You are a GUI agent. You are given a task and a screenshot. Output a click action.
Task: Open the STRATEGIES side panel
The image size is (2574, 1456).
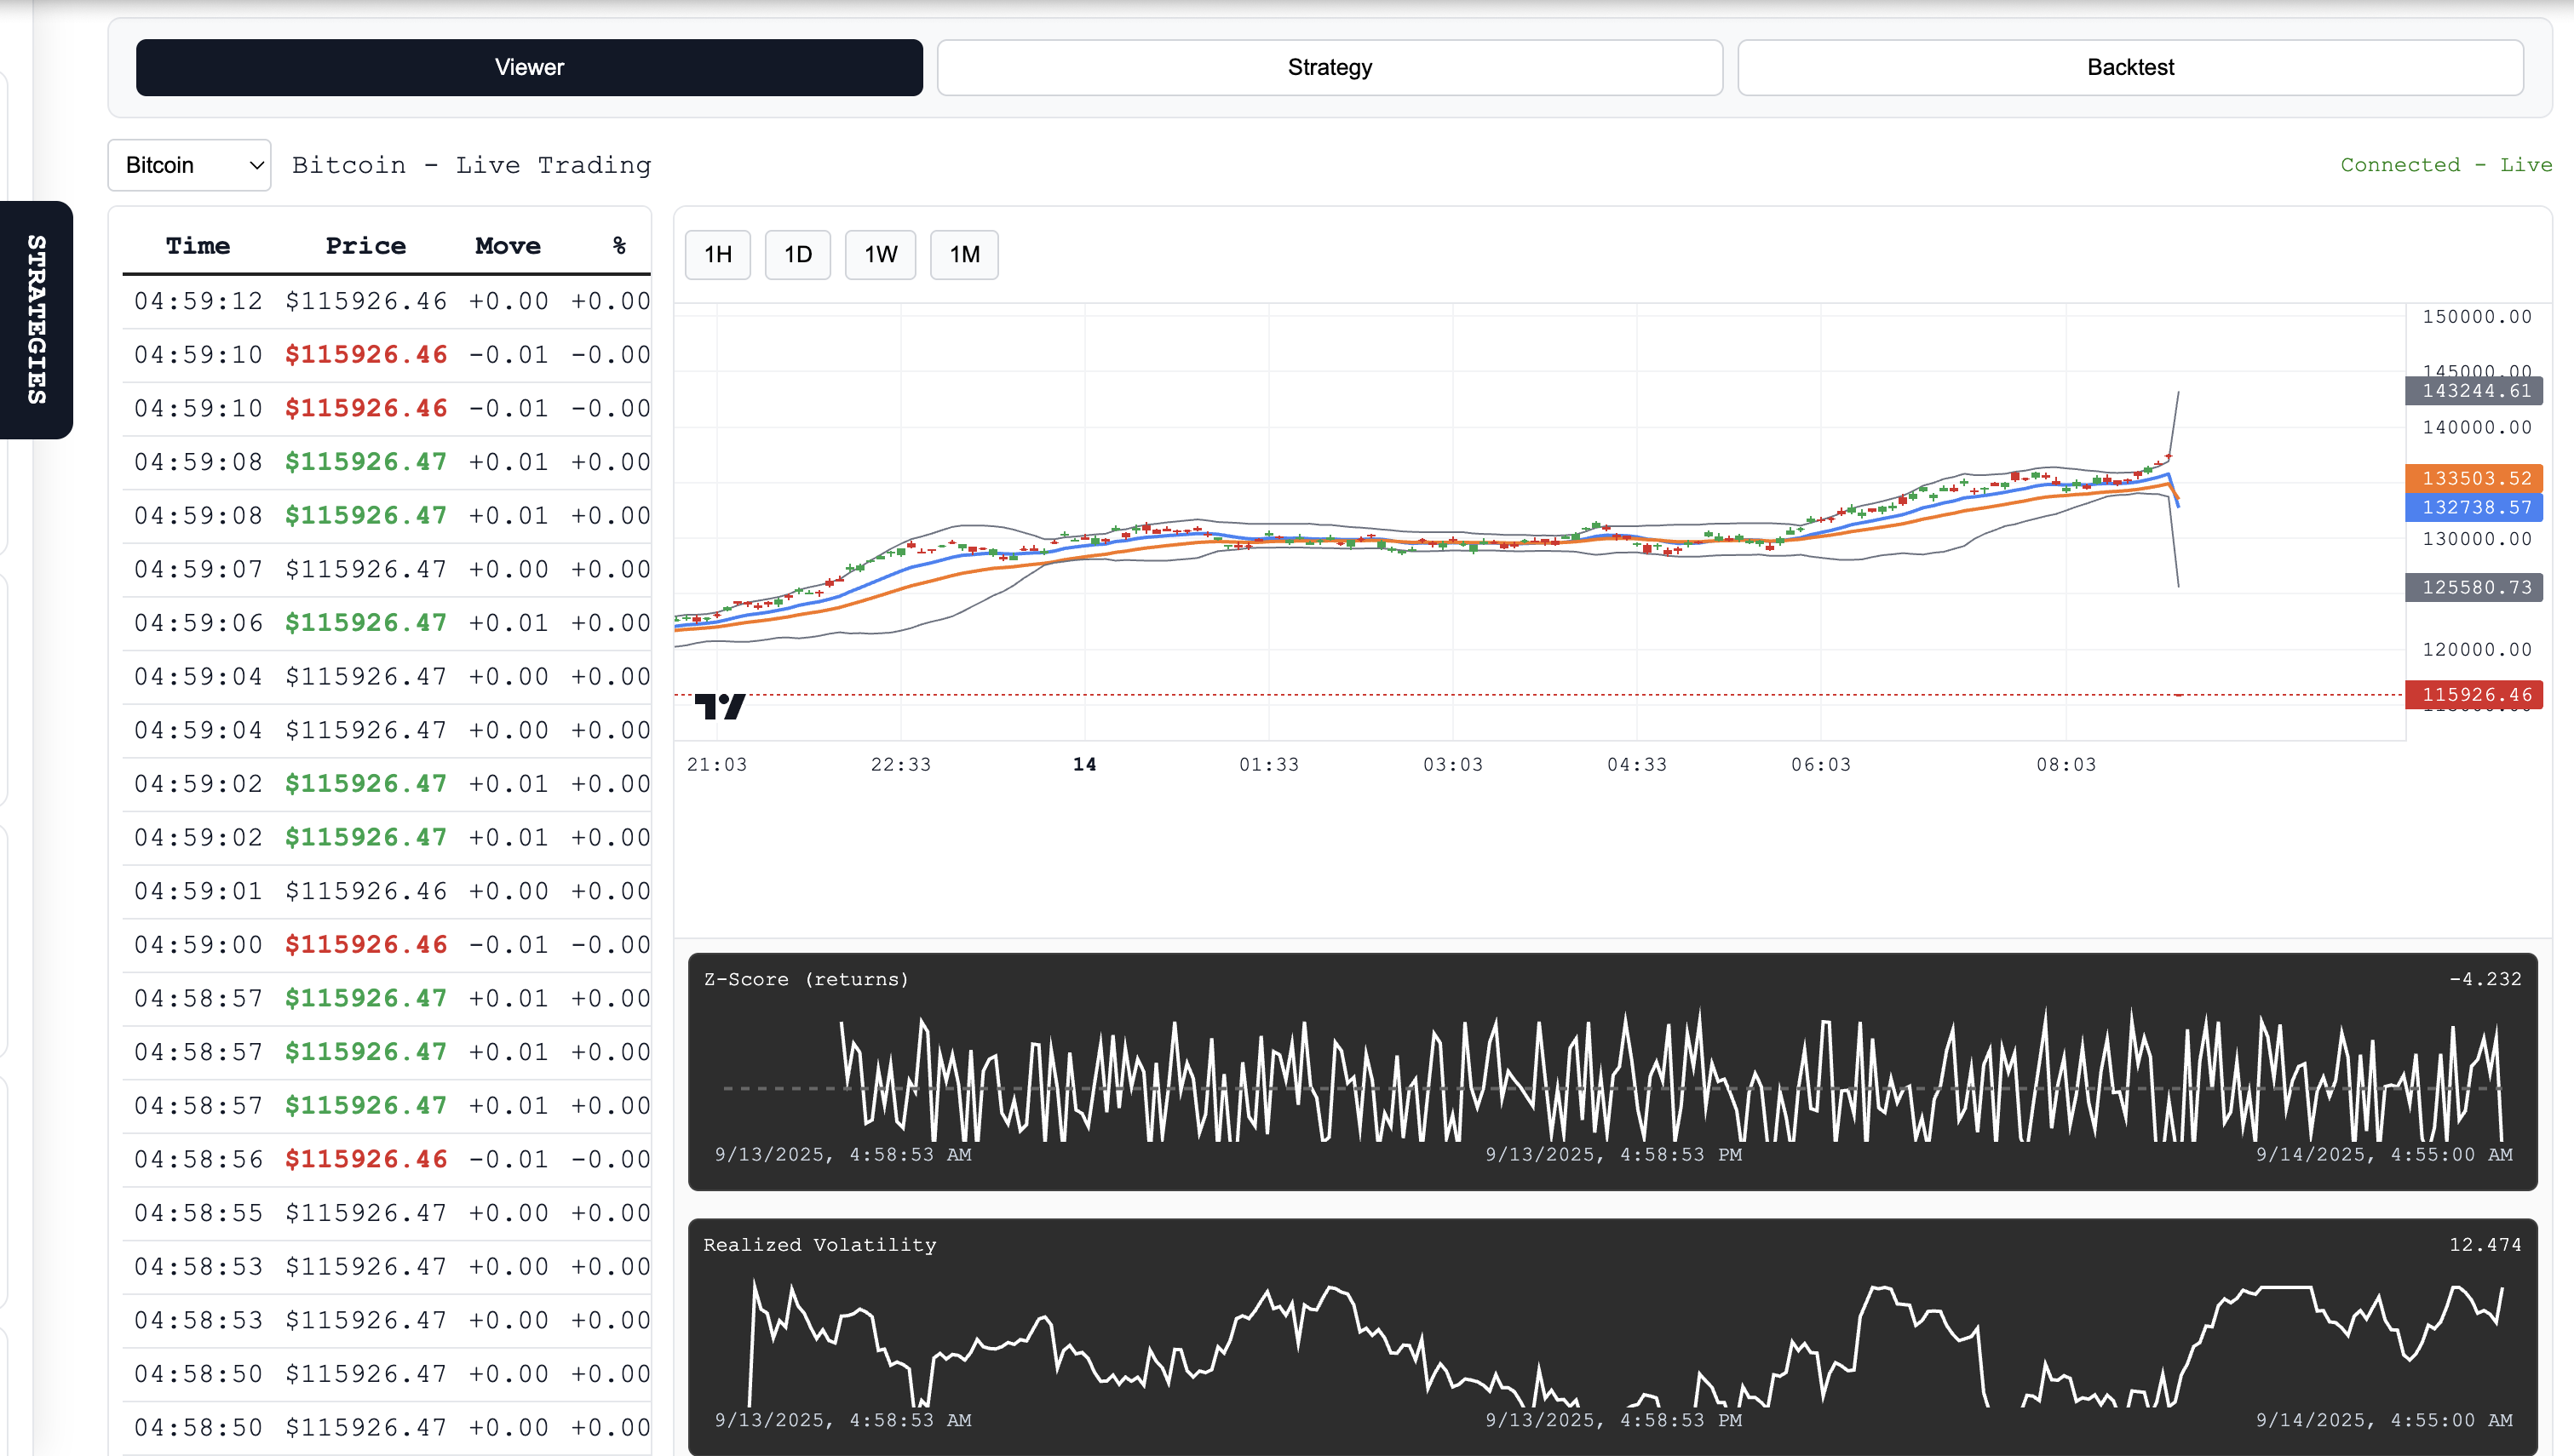point(36,320)
